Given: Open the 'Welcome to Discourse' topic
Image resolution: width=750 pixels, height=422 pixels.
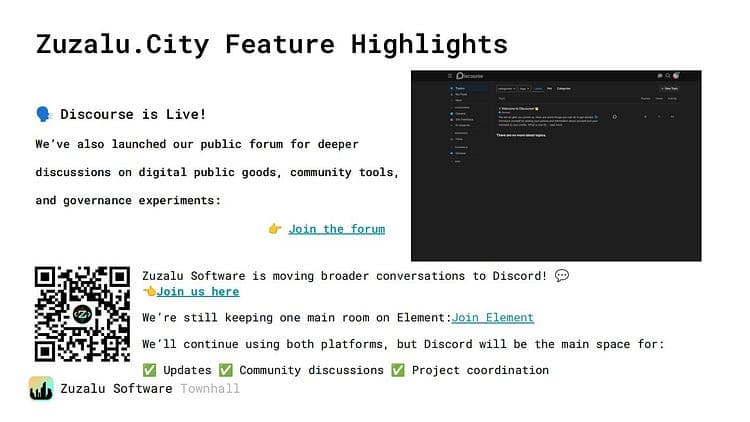Looking at the screenshot, I should [x=518, y=109].
